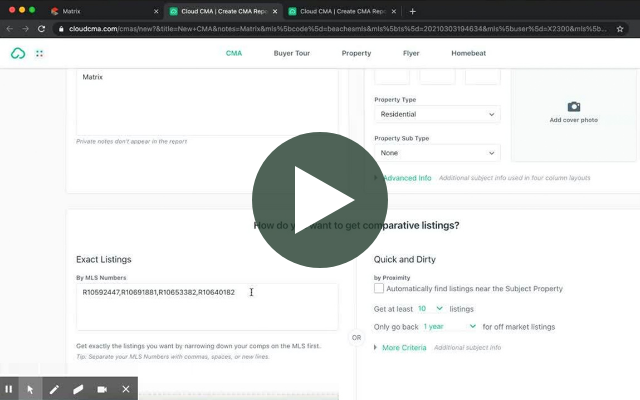This screenshot has width=640, height=400.
Task: Close the active Cloud CMA browser tab
Action: pyautogui.click(x=275, y=11)
